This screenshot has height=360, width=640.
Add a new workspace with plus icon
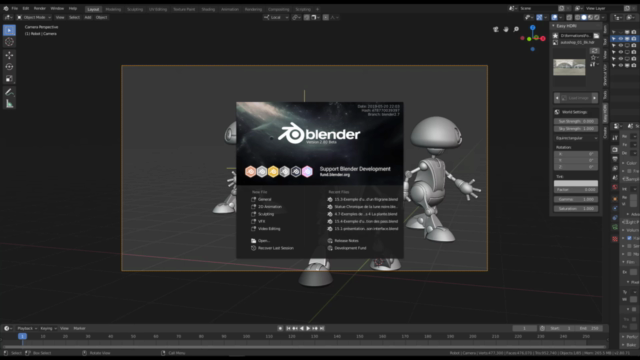[x=318, y=9]
